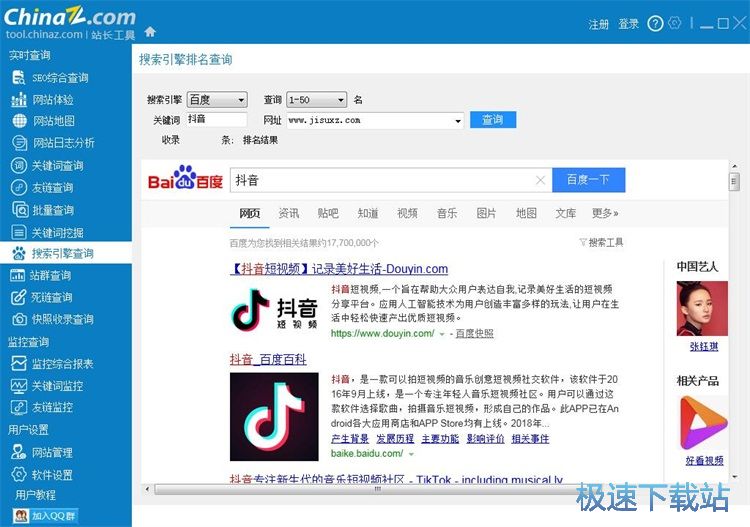This screenshot has height=527, width=750.
Task: Click the 友链查询 link icon
Action: (19, 187)
